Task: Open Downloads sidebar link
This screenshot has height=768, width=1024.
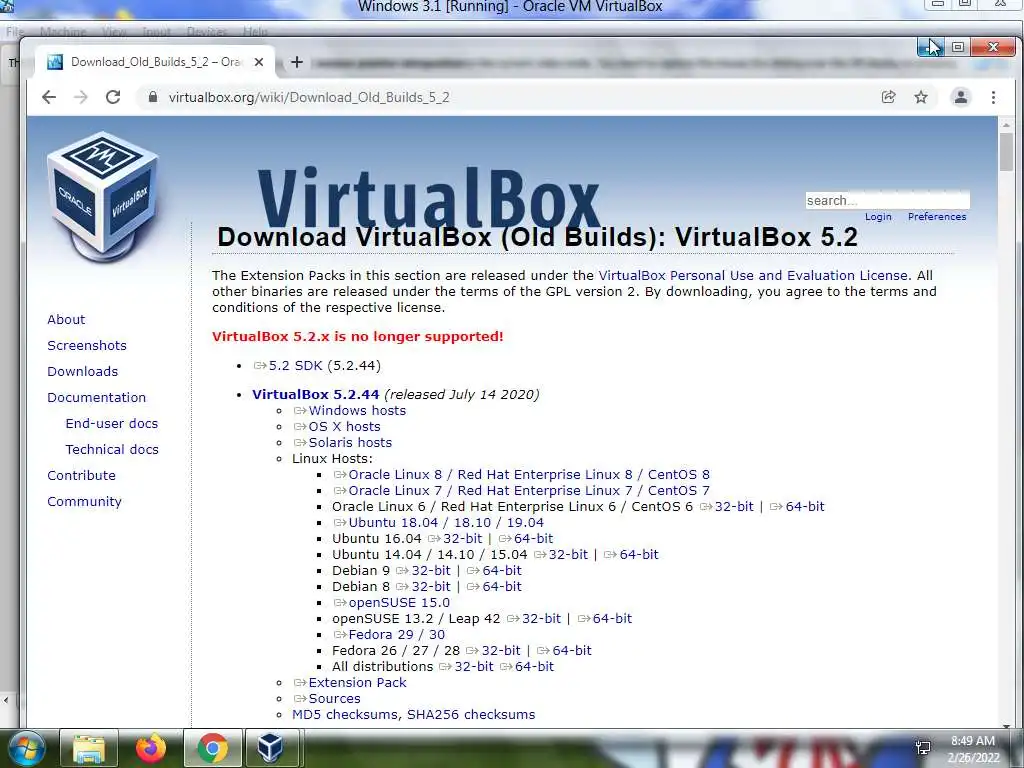Action: coord(82,372)
